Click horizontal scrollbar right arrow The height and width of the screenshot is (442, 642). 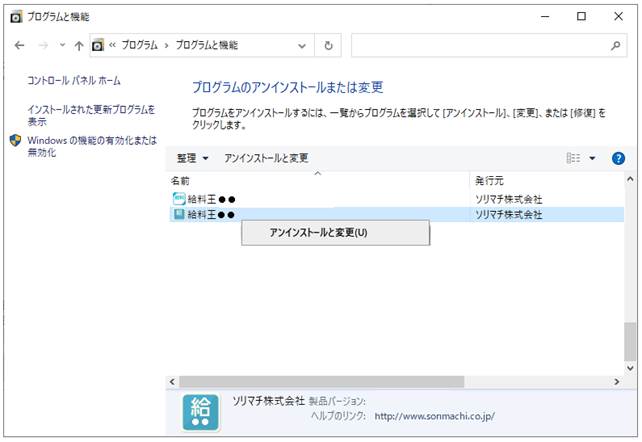(x=616, y=382)
